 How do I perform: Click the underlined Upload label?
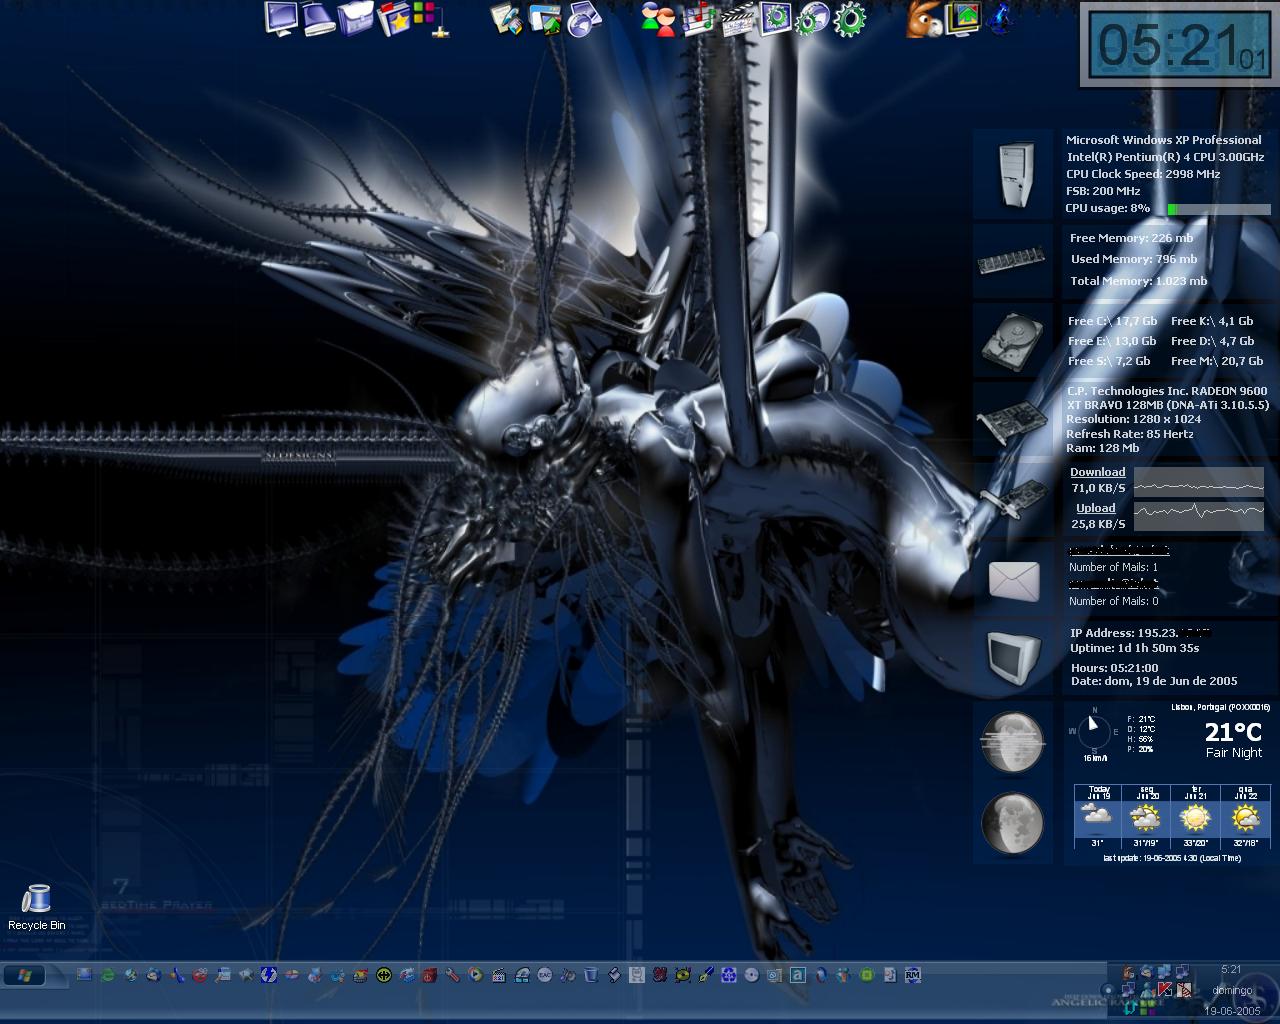point(1095,508)
